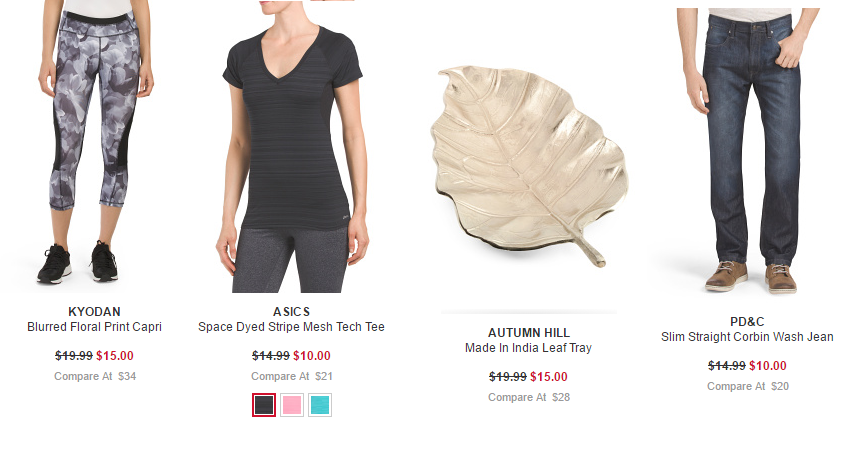The width and height of the screenshot is (858, 450).
Task: Click the KYODAN brand name
Action: [x=94, y=311]
